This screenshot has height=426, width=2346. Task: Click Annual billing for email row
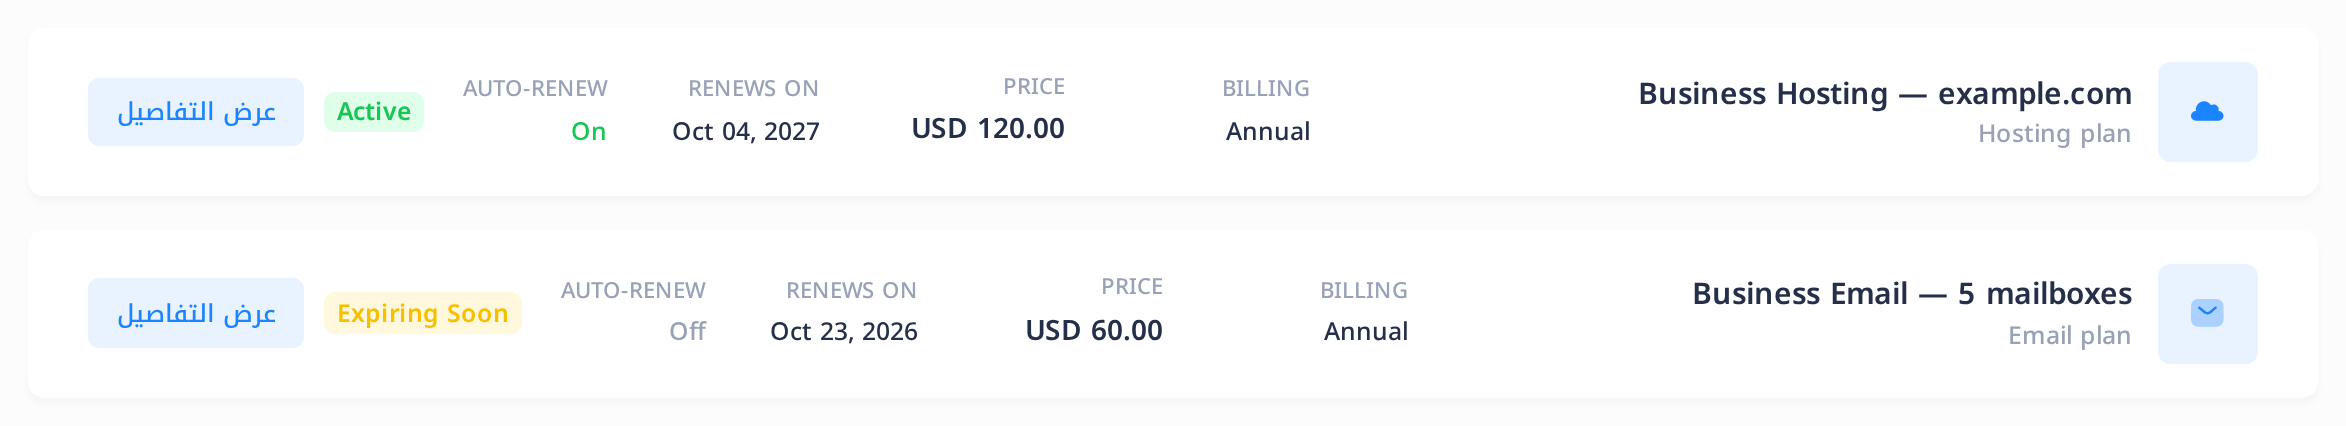1366,331
